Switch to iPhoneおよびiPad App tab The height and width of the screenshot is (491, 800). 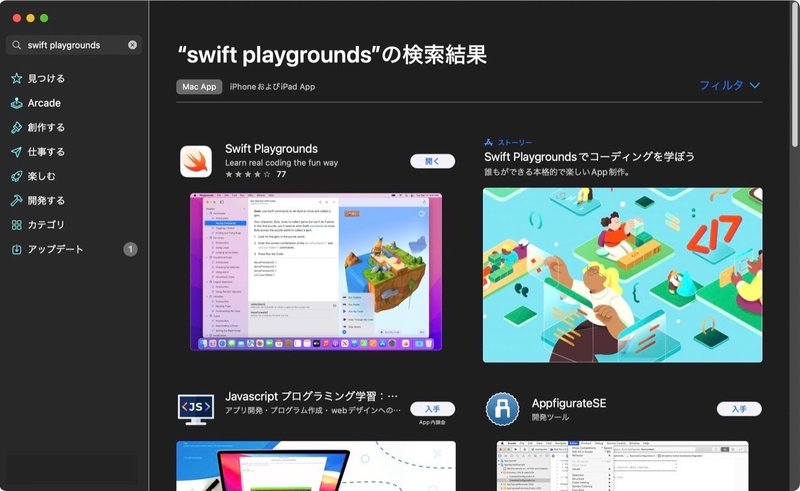[272, 87]
